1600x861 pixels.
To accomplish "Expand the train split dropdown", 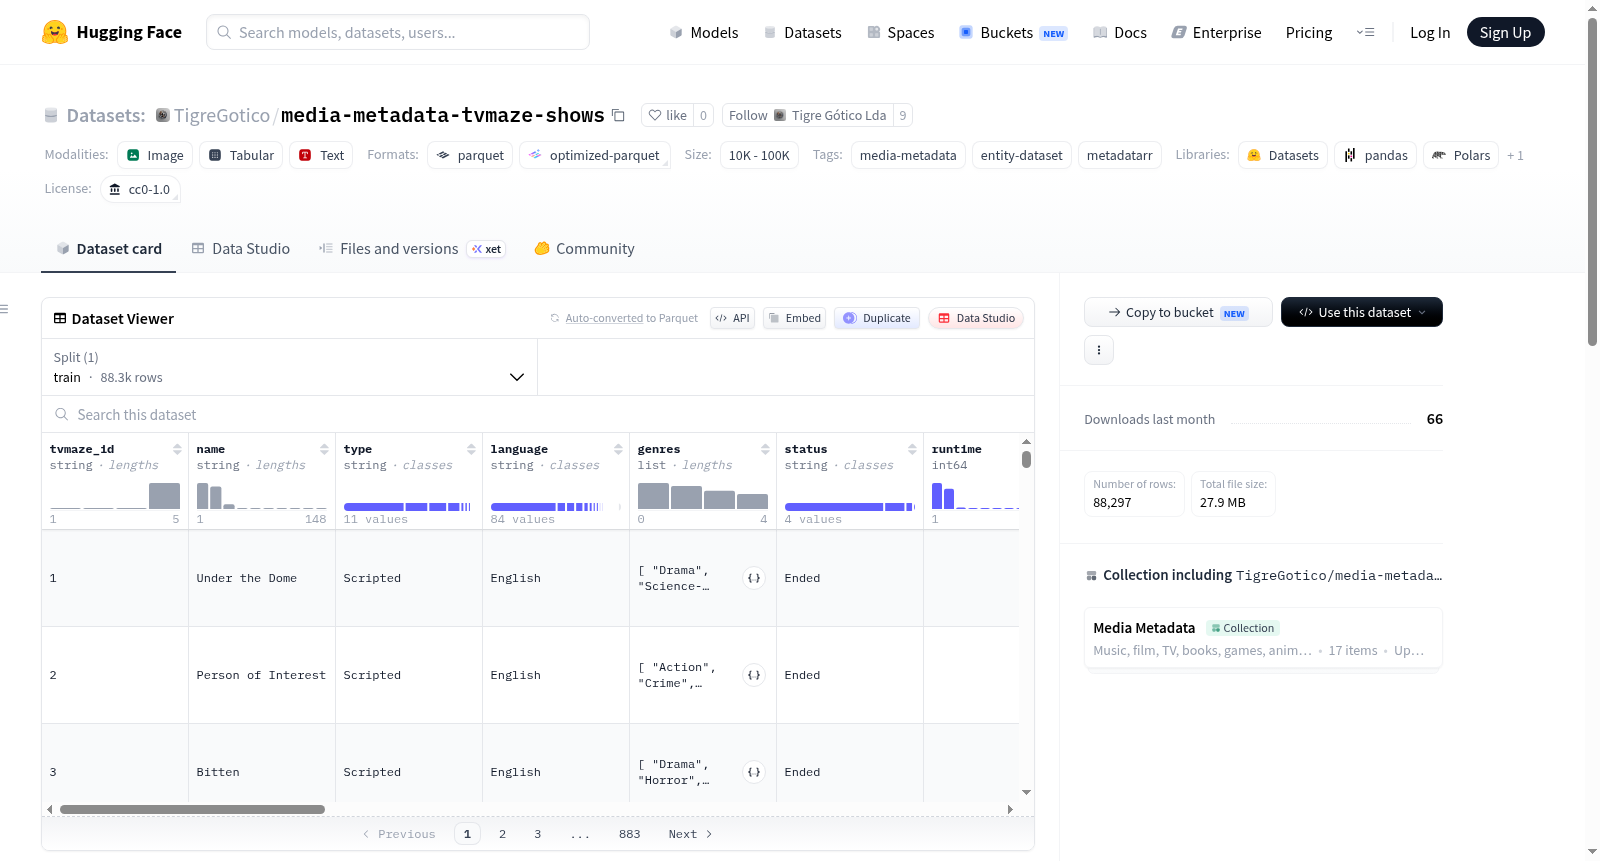I will point(289,367).
